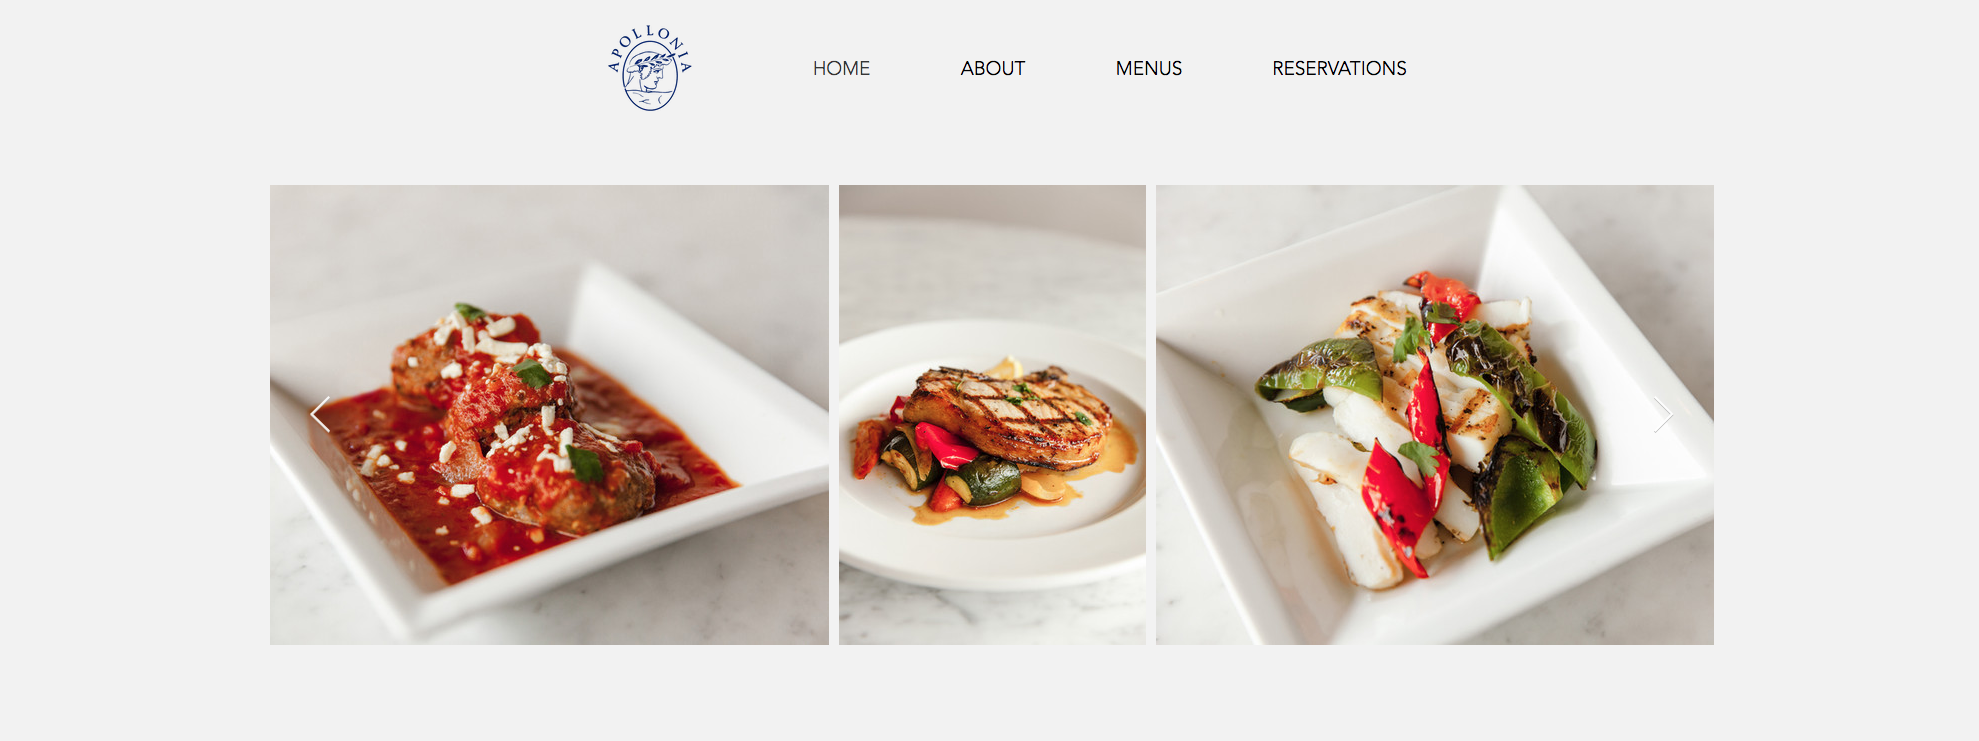The image size is (1979, 741).
Task: Go to RESERVATIONS page
Action: [1339, 68]
